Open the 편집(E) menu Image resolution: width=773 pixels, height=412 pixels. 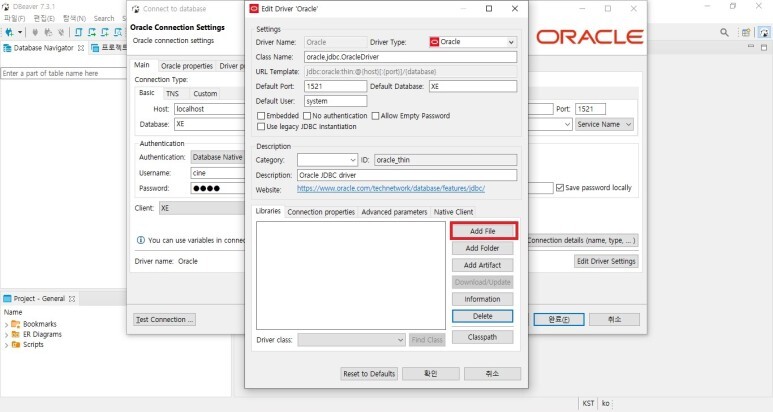coord(44,18)
